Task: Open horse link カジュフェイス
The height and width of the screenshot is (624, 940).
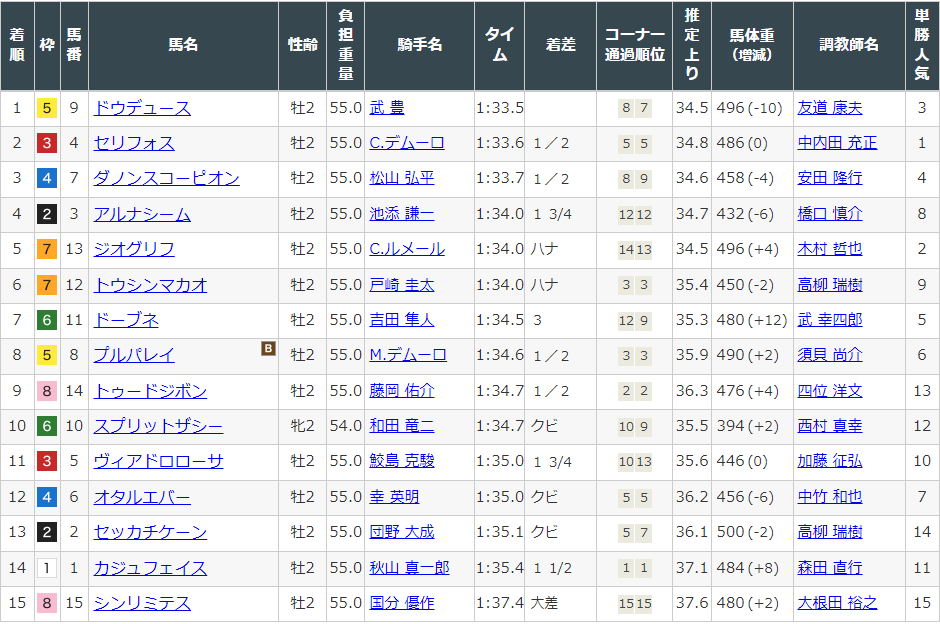Action: tap(150, 568)
